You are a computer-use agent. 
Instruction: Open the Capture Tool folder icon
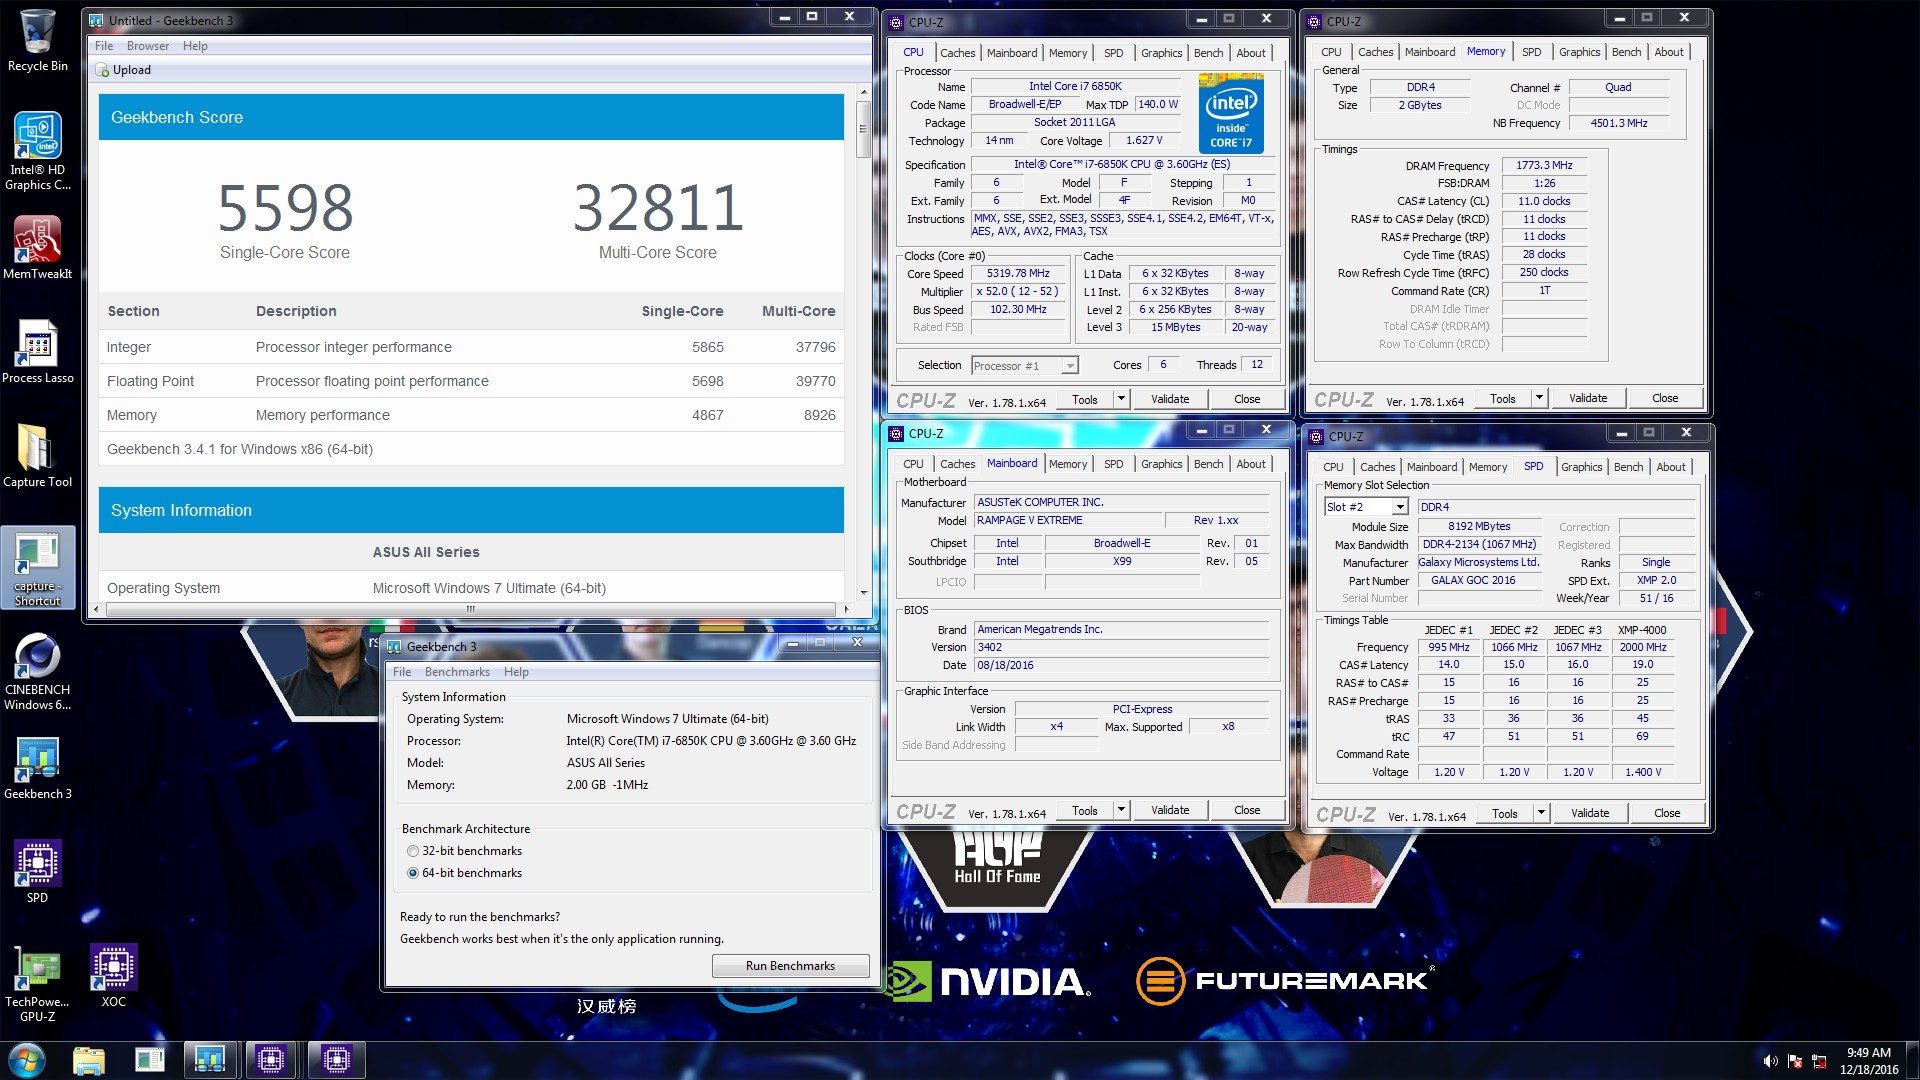pos(37,455)
